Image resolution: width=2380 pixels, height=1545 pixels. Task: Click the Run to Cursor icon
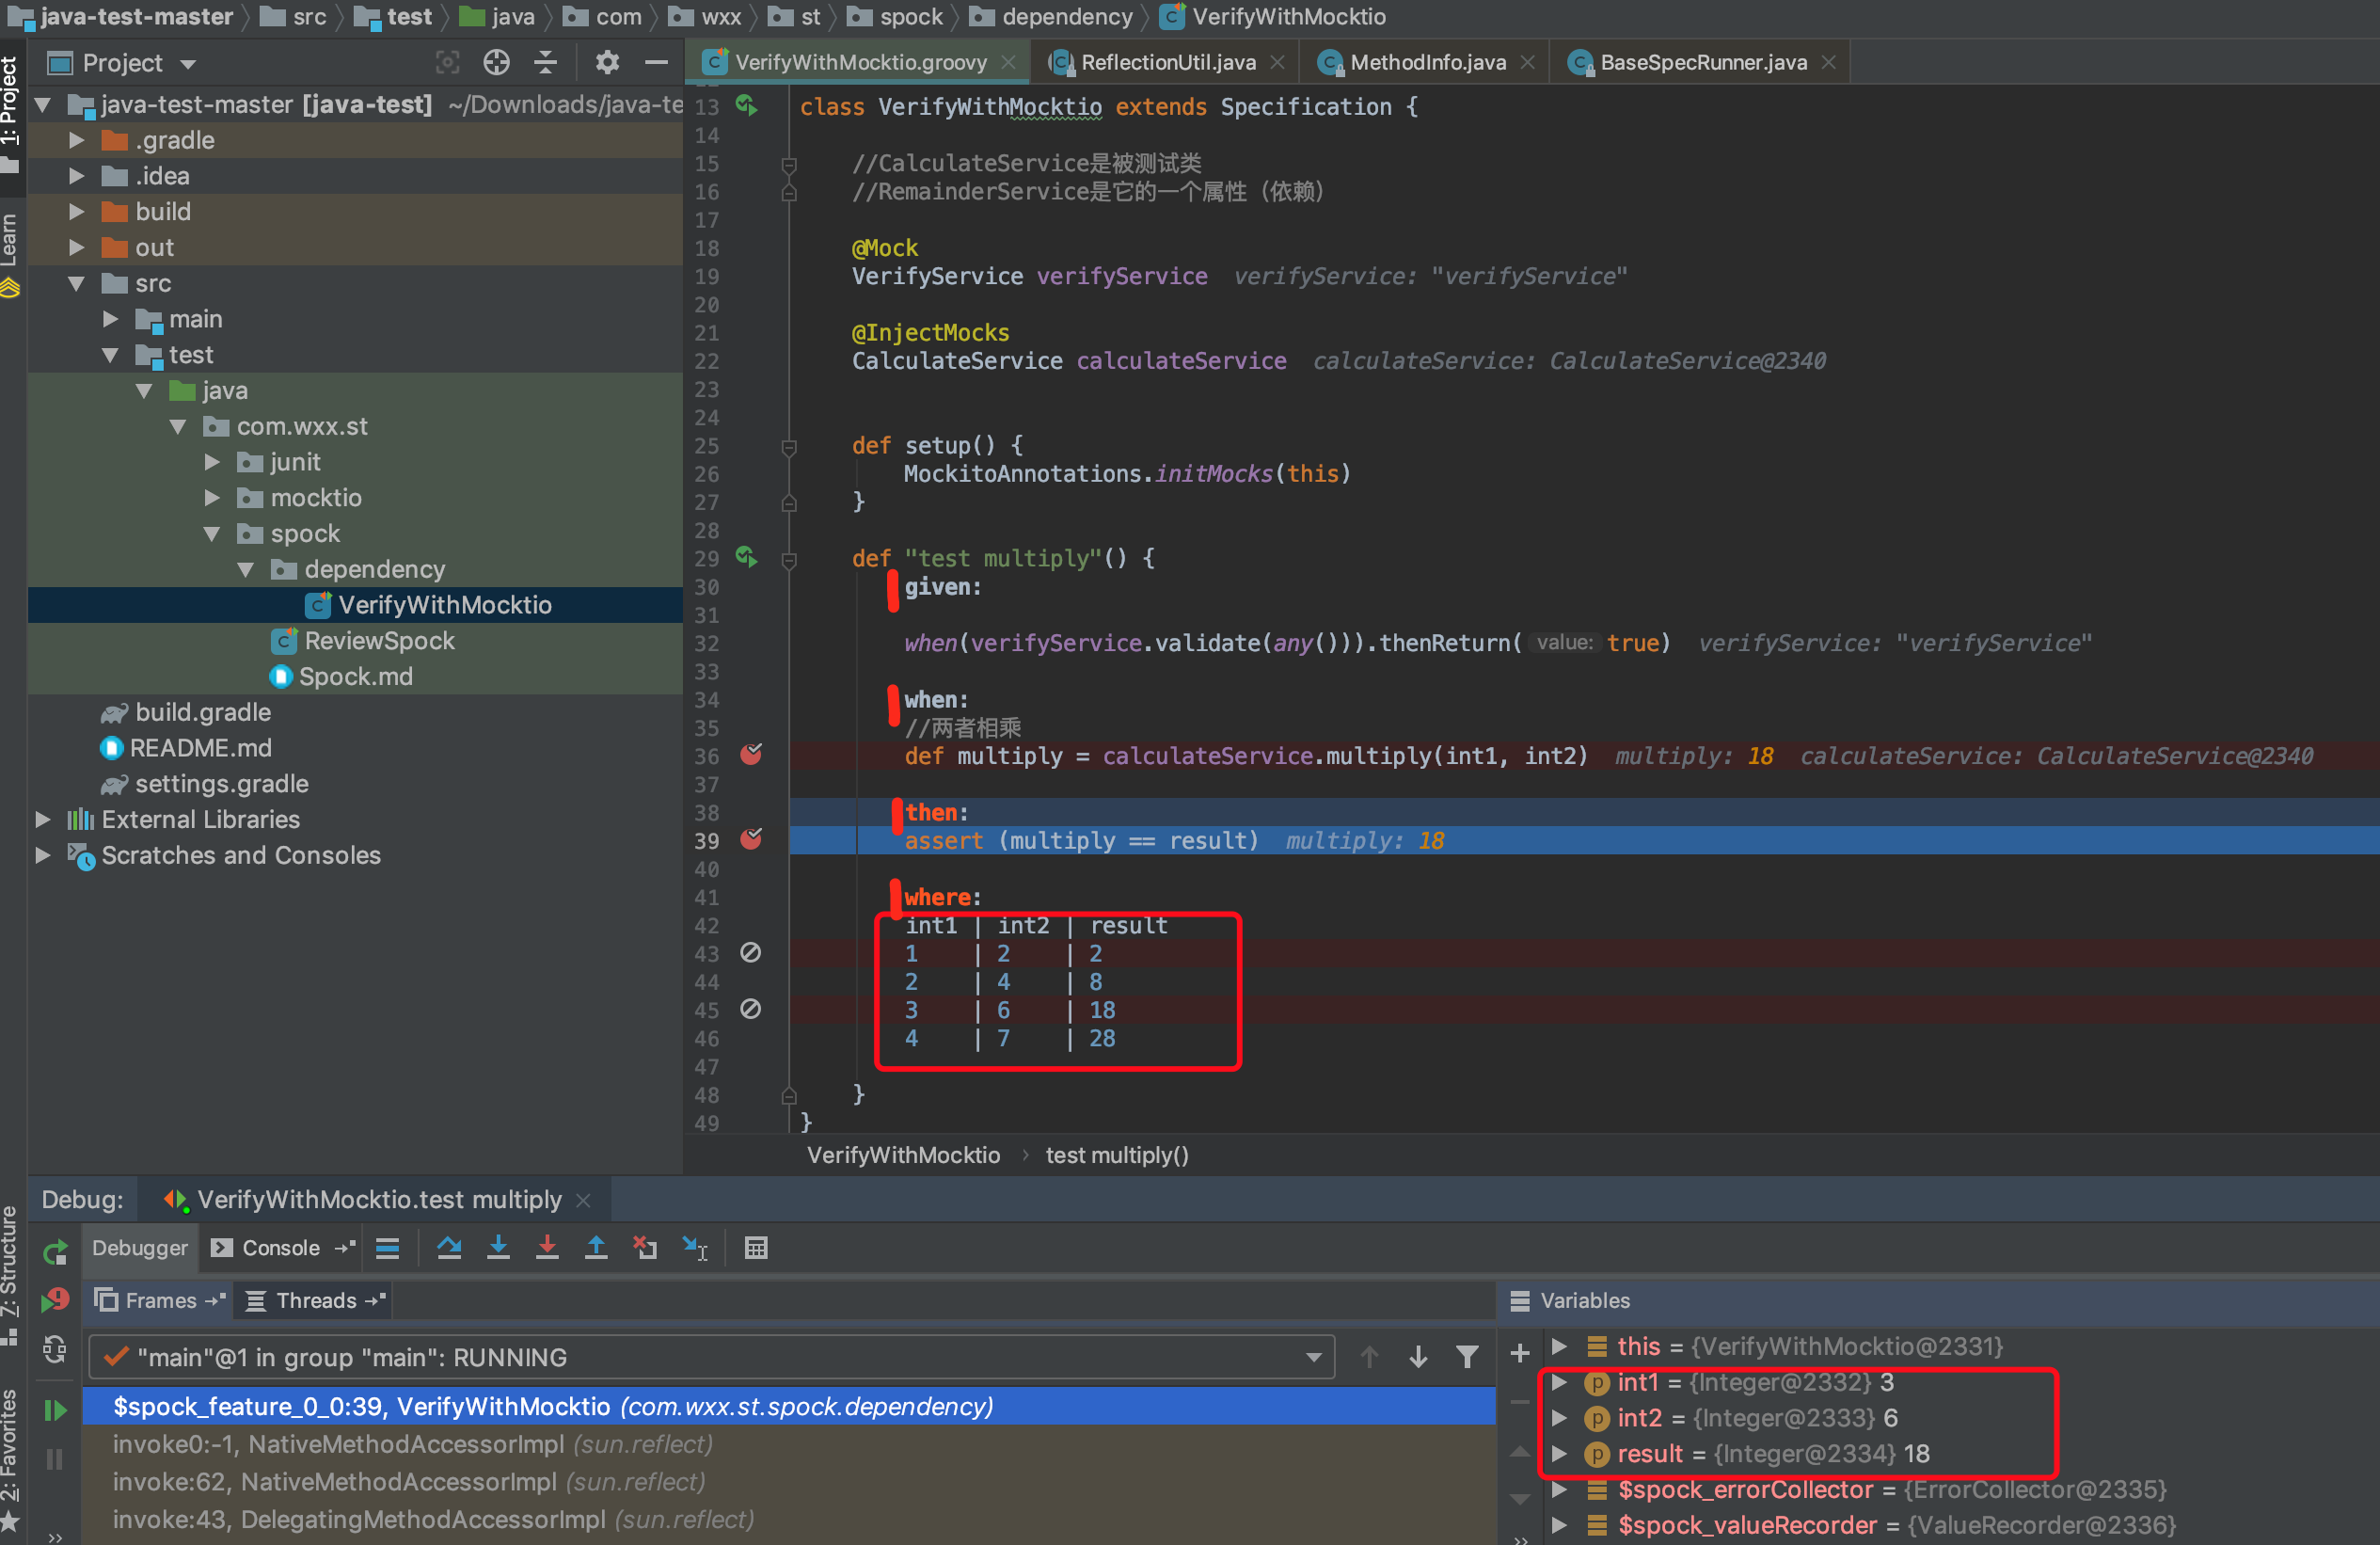pos(695,1248)
